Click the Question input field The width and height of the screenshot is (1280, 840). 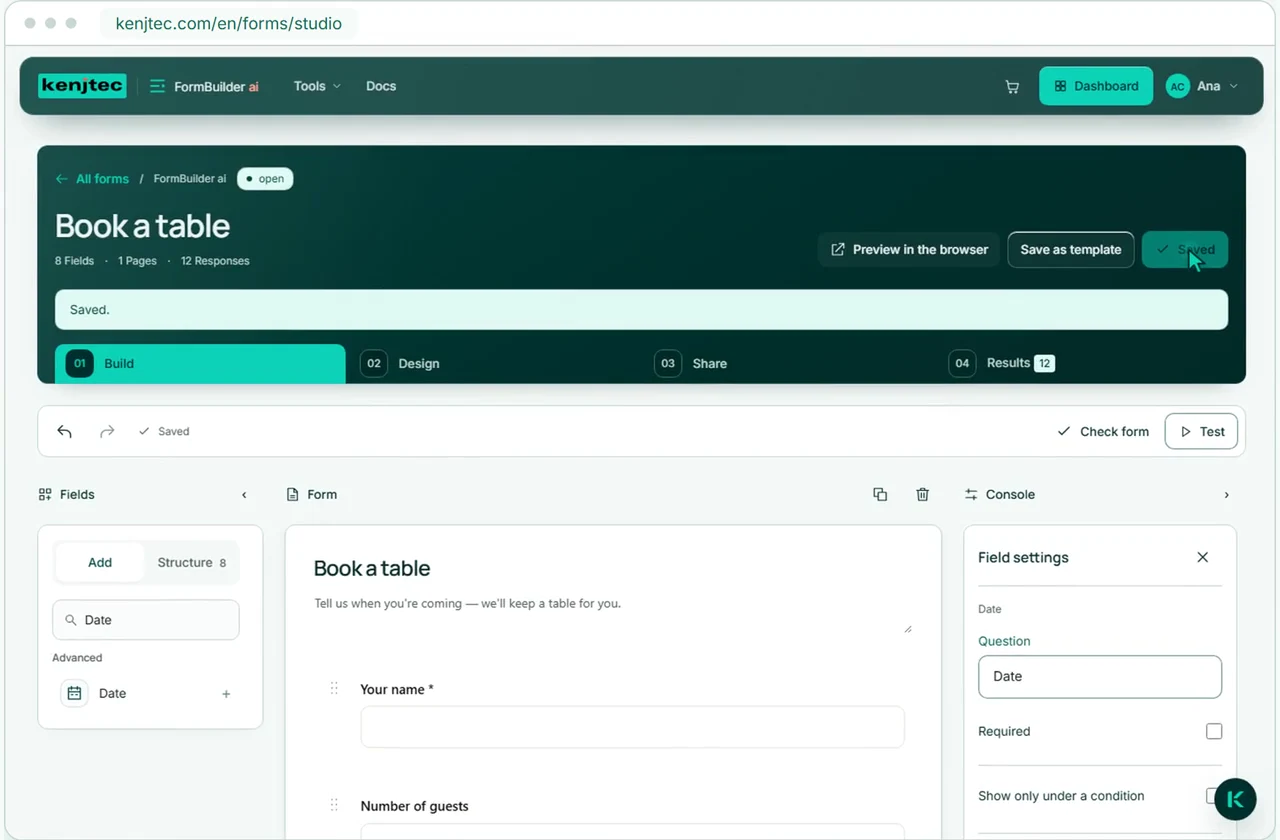(x=1100, y=677)
